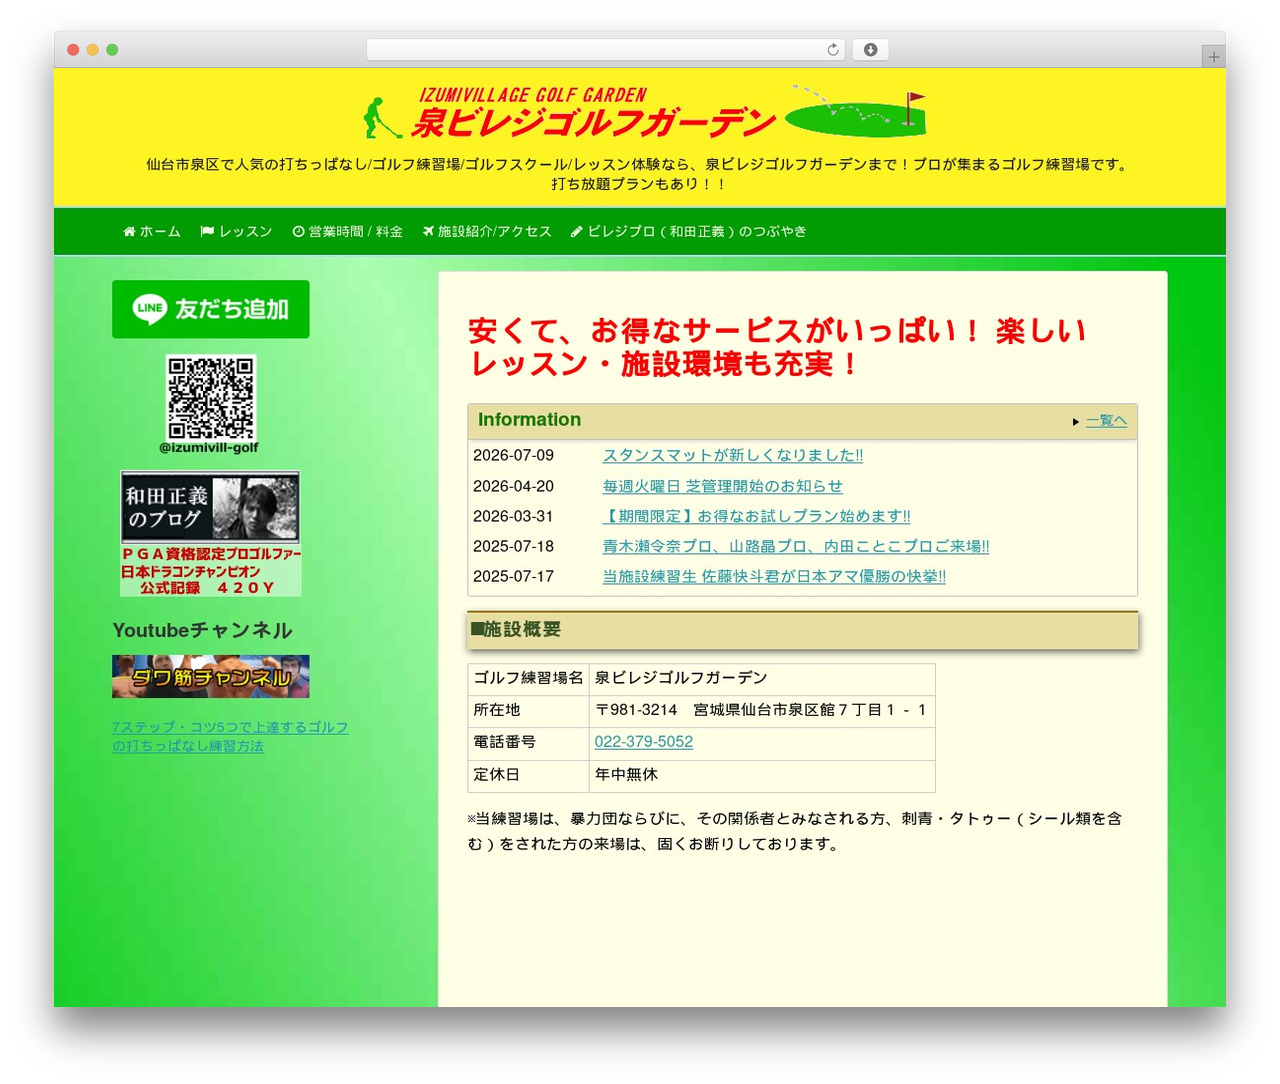This screenshot has width=1280, height=1084.
Task: Open 施設紹介/アクセス menu item
Action: 487,231
